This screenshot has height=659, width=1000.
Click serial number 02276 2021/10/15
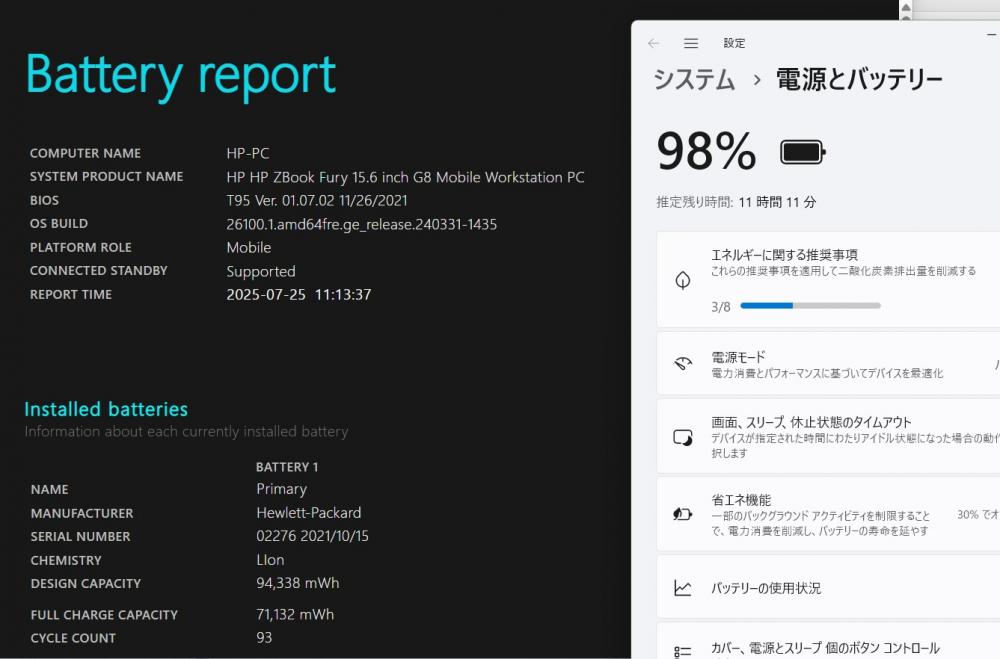(x=312, y=536)
